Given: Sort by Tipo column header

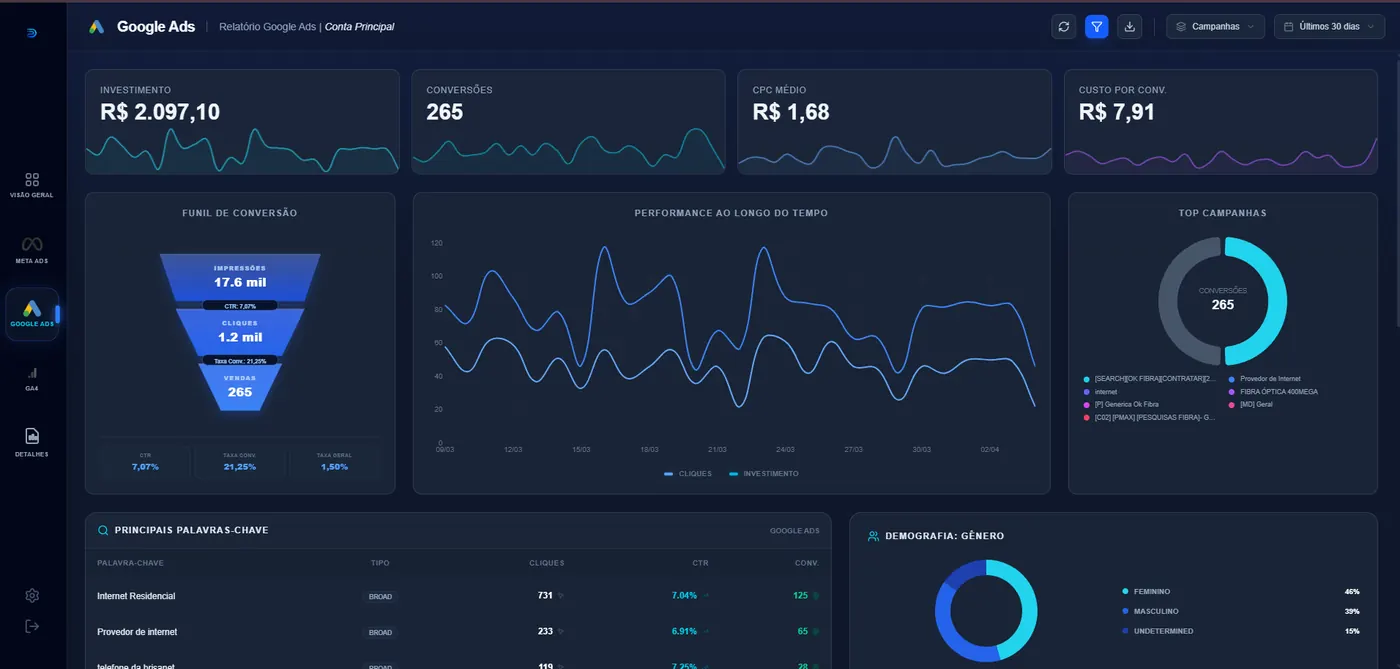Looking at the screenshot, I should (380, 563).
